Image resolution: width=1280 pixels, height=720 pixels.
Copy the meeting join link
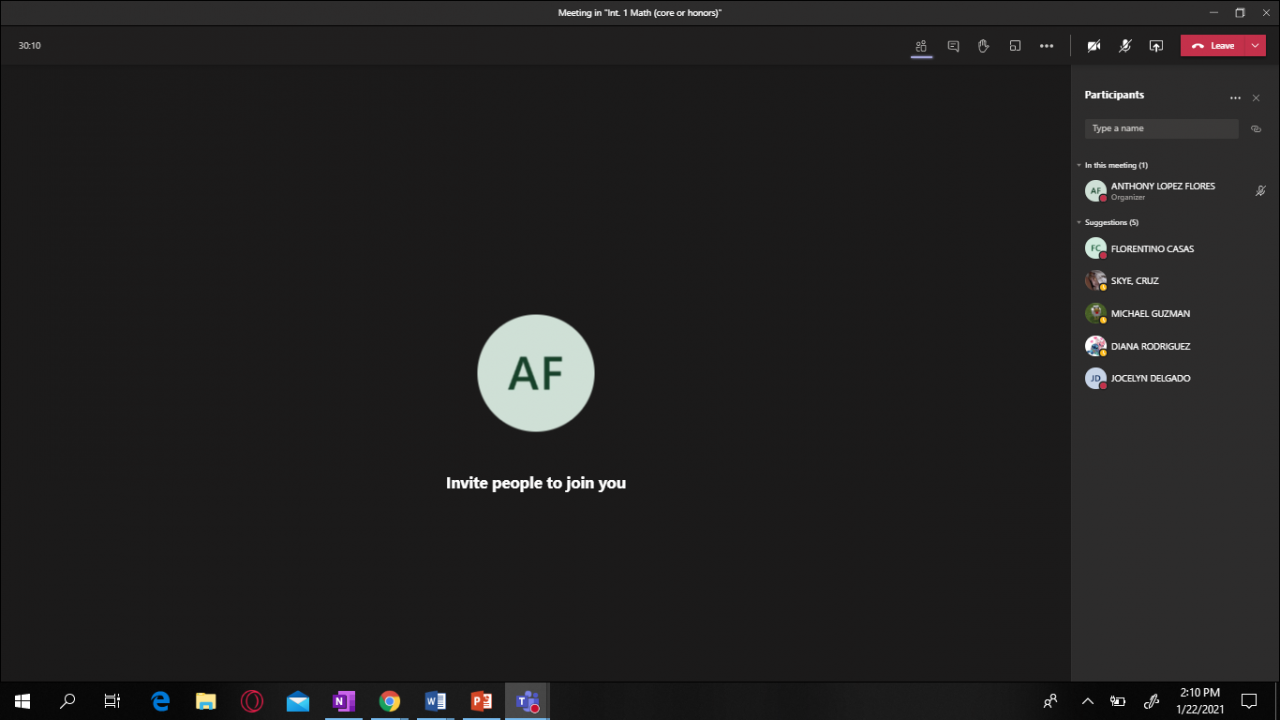coord(1256,129)
